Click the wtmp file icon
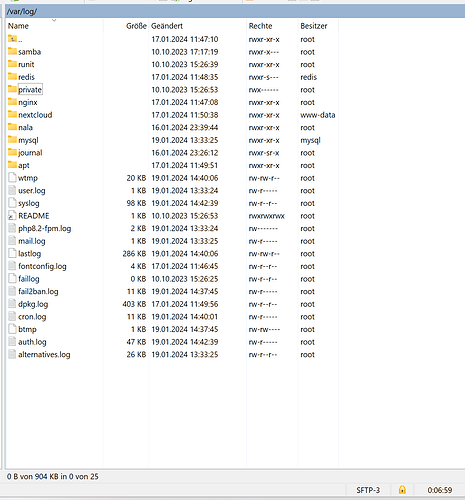This screenshot has width=465, height=500. 12,178
